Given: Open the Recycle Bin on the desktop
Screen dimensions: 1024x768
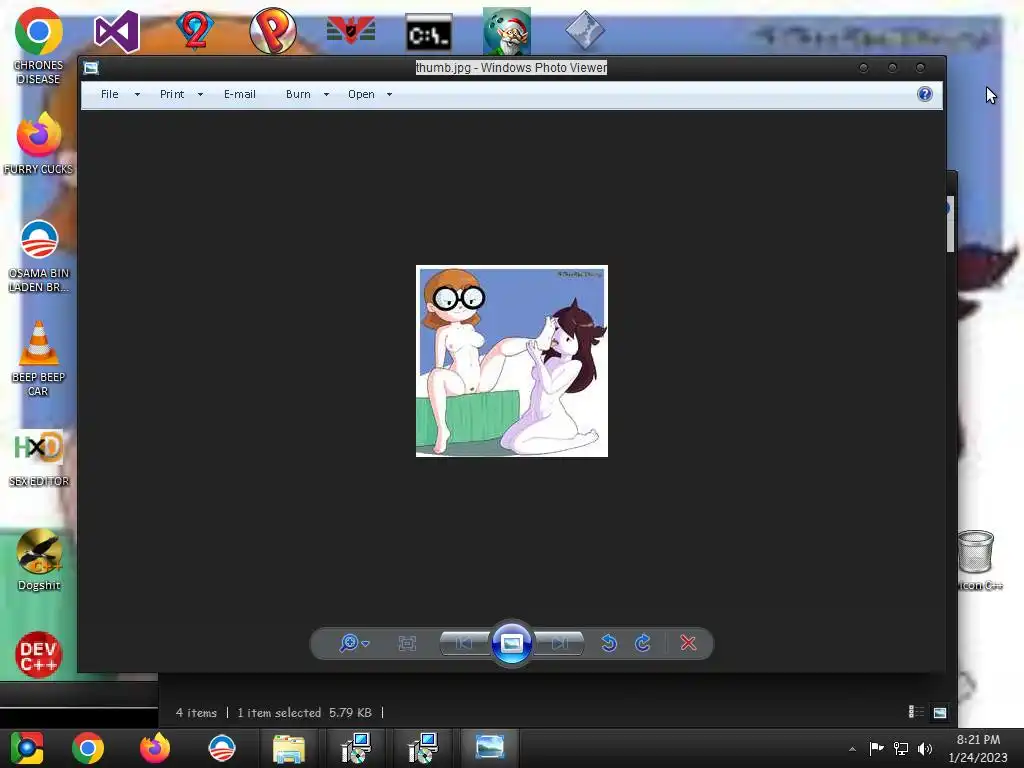Looking at the screenshot, I should click(x=976, y=560).
